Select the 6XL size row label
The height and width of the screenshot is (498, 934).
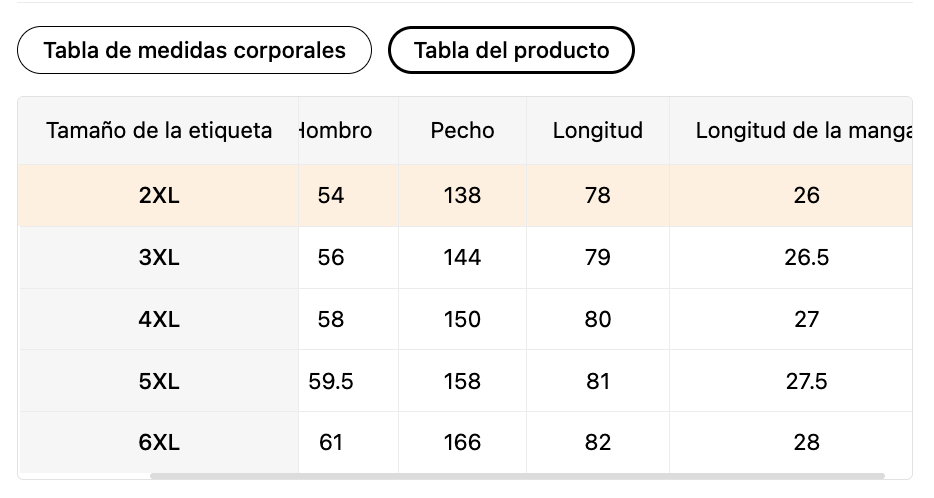(158, 443)
